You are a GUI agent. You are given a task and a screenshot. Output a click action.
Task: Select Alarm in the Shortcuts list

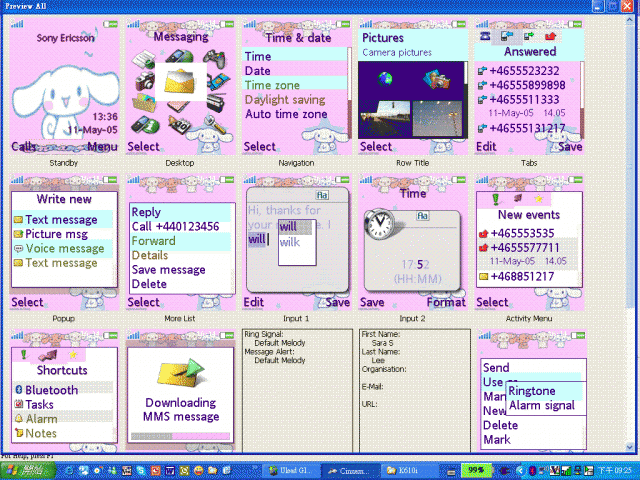click(63, 419)
